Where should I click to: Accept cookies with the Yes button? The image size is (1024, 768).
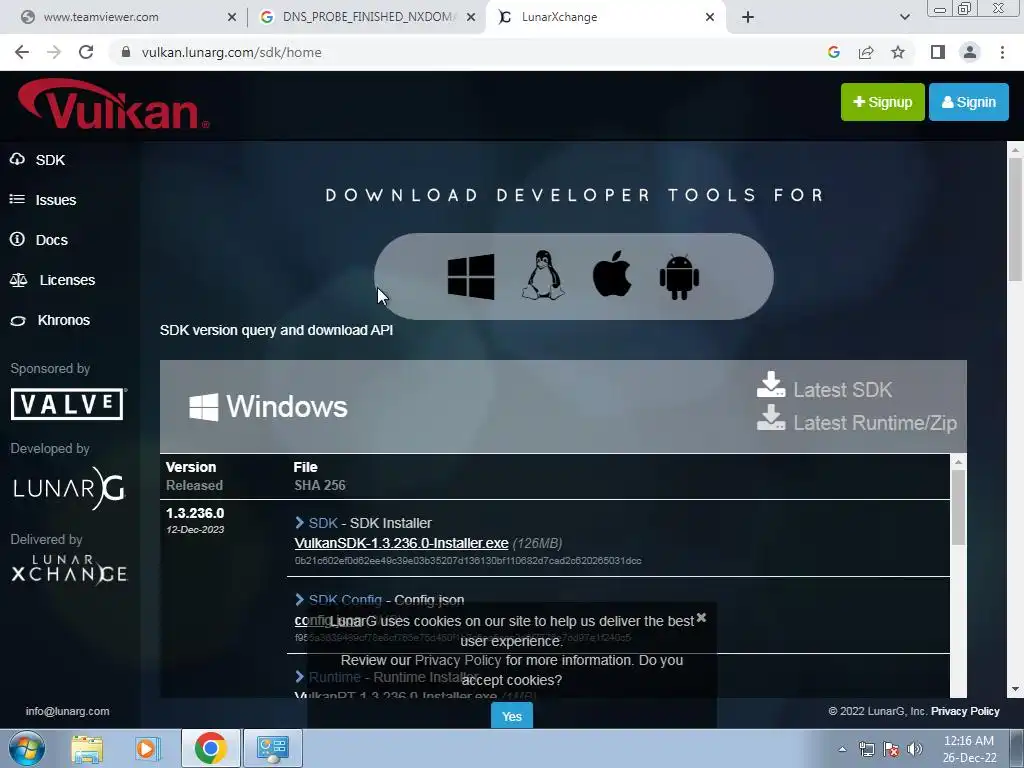click(x=512, y=716)
